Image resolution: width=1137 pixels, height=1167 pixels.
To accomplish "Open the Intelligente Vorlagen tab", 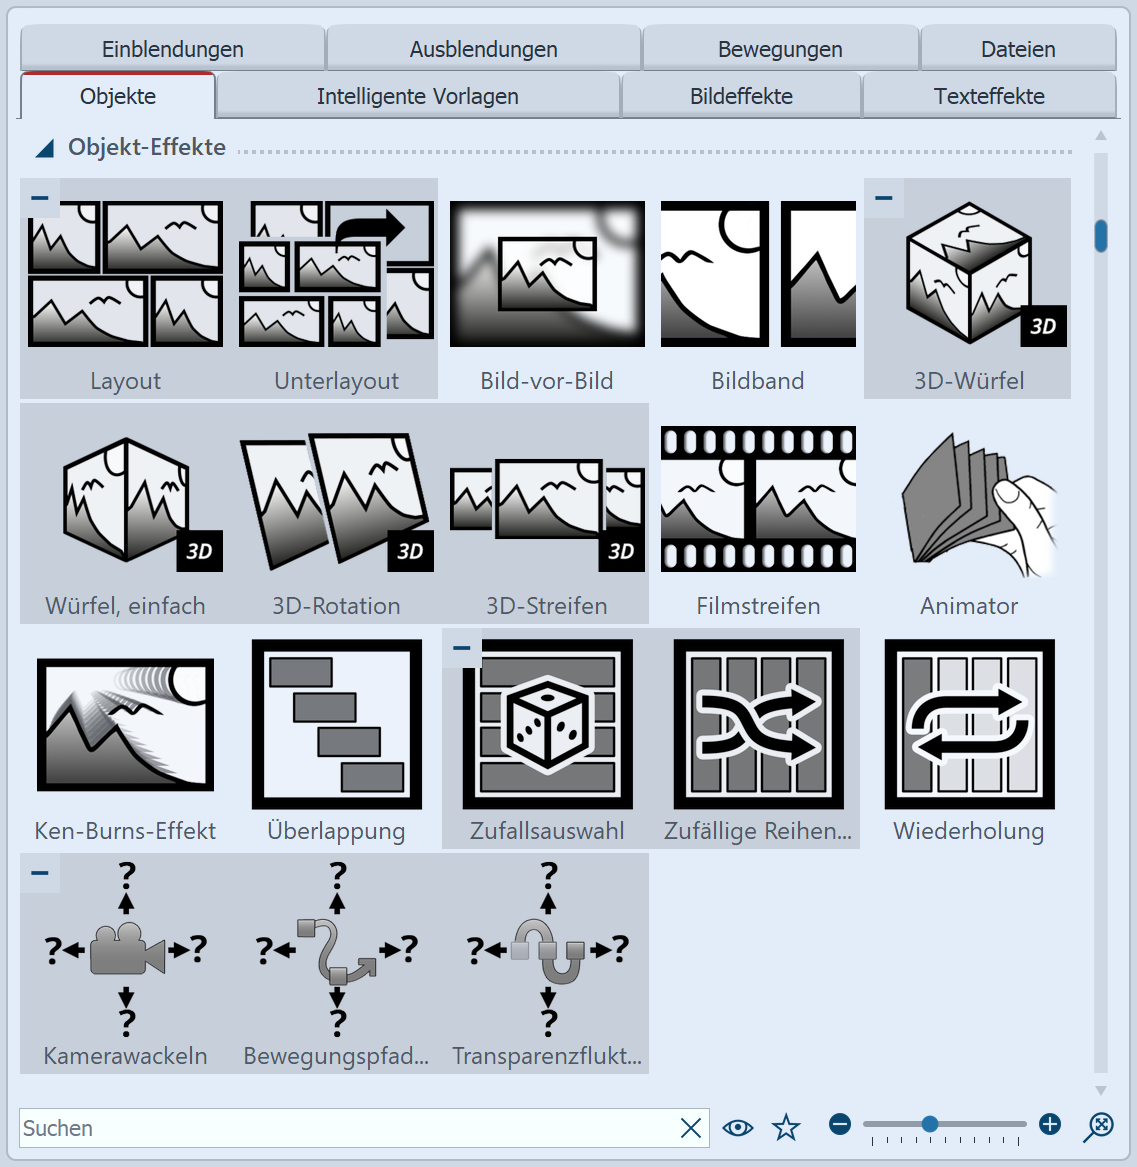I will click(x=417, y=96).
